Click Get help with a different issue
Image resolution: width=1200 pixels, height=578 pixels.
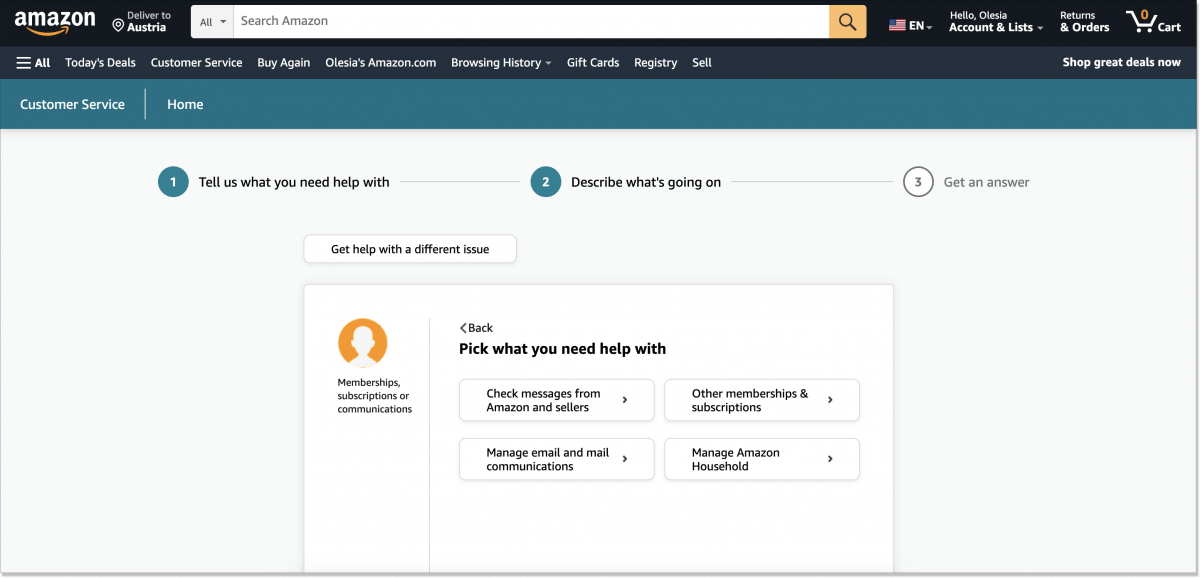click(x=410, y=249)
